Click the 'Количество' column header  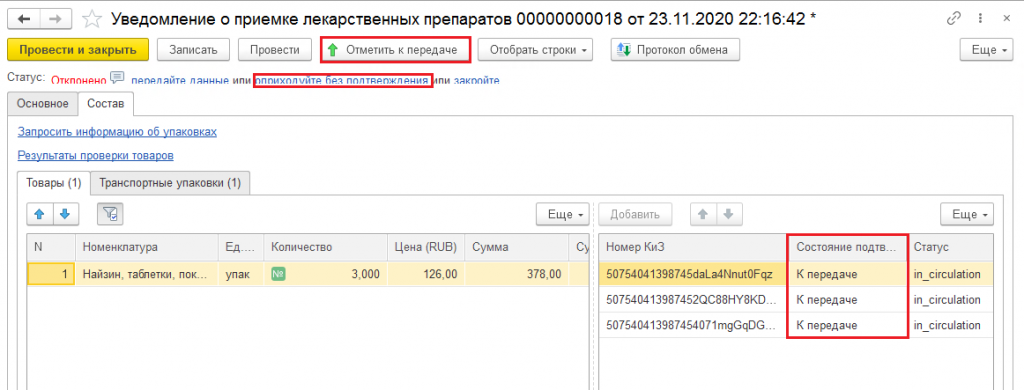325,247
